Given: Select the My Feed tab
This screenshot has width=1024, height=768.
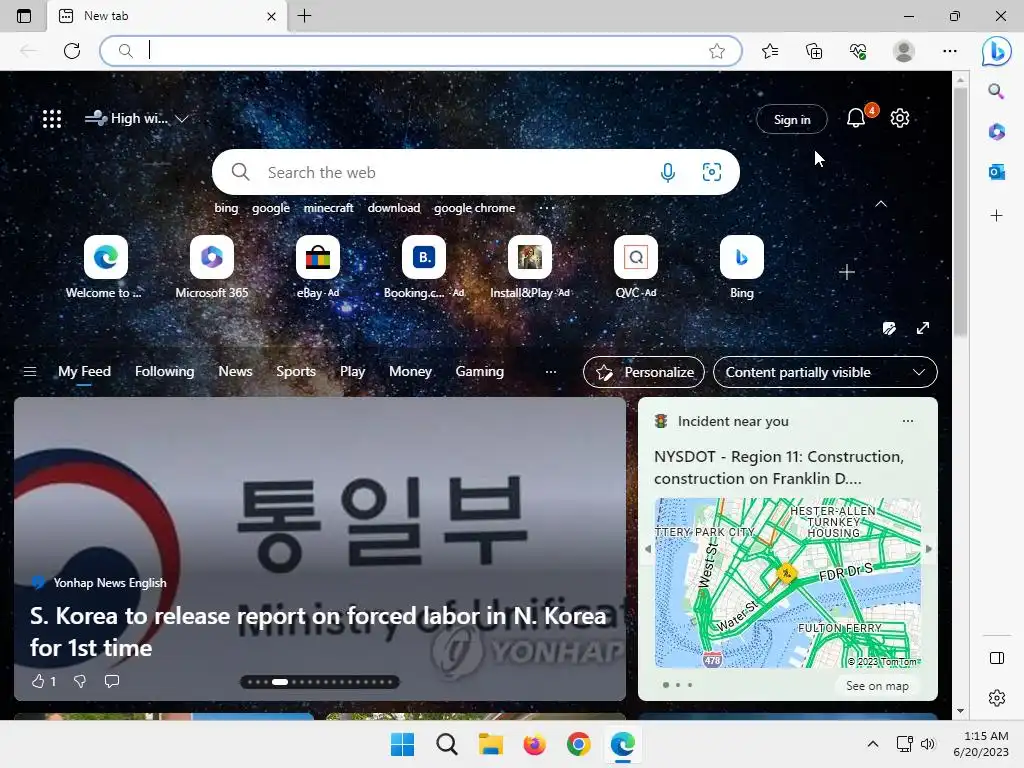Looking at the screenshot, I should 84,372.
